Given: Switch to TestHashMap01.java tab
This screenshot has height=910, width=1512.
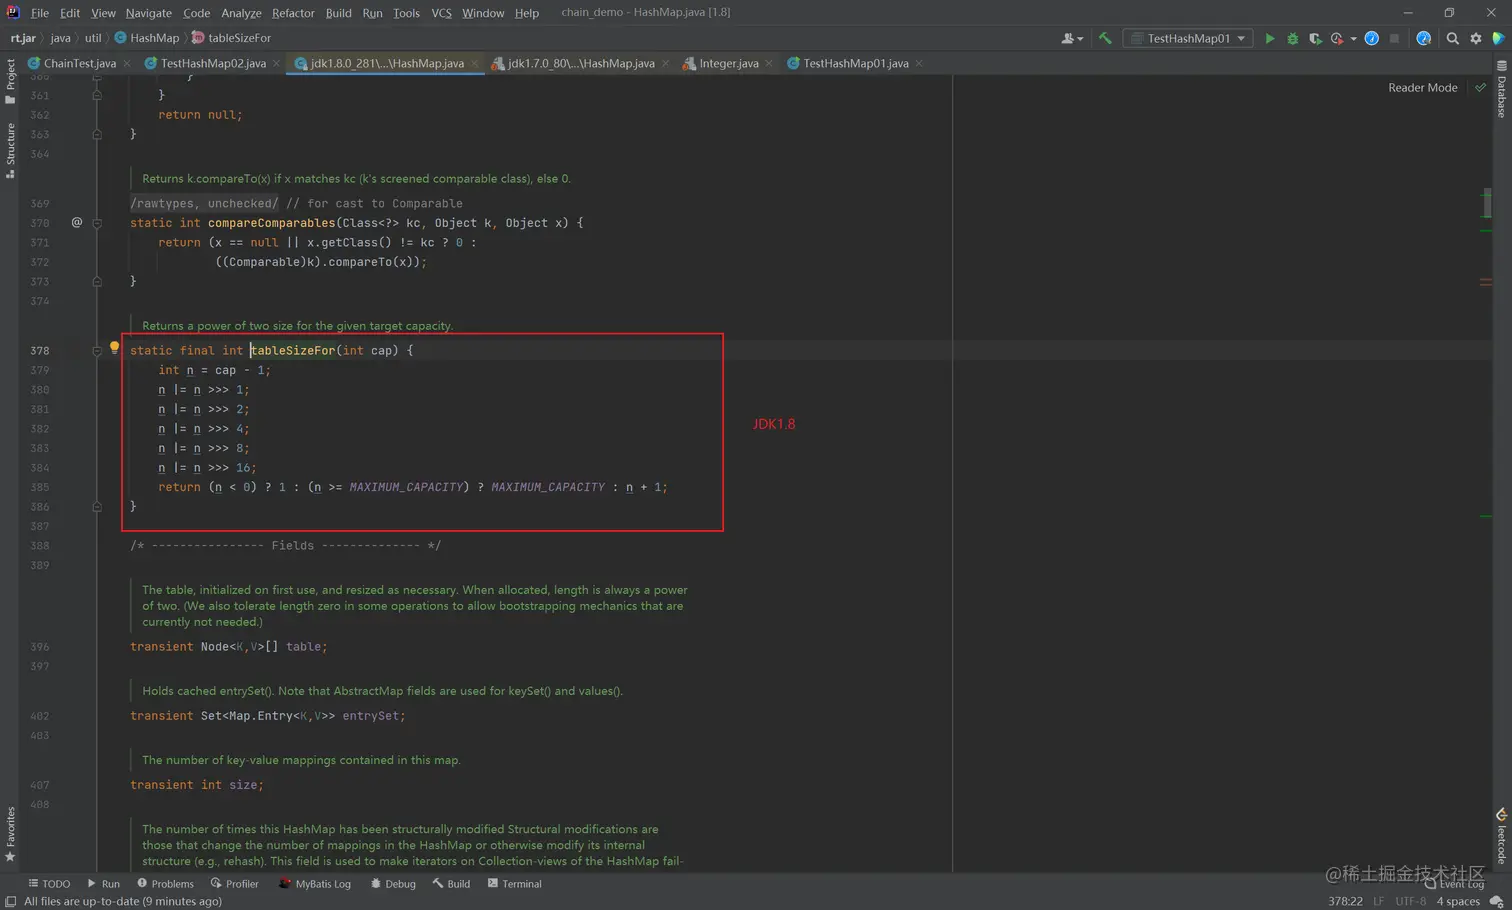Looking at the screenshot, I should tap(855, 63).
